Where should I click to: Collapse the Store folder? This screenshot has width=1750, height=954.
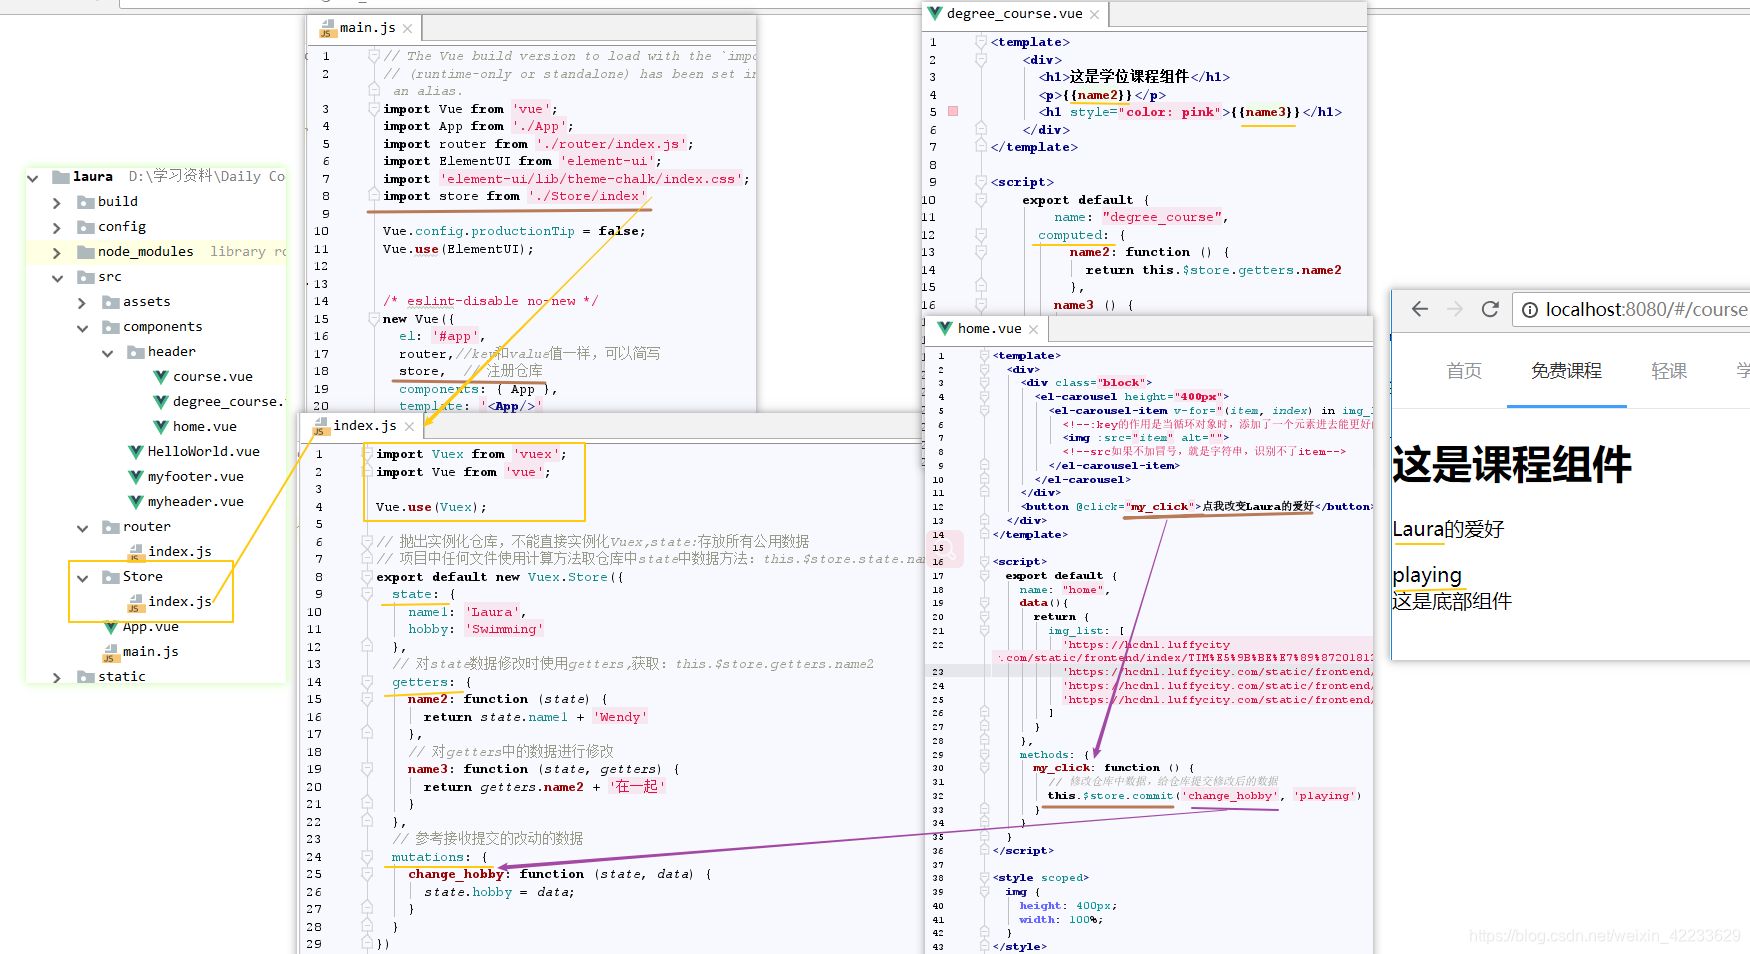coord(82,578)
